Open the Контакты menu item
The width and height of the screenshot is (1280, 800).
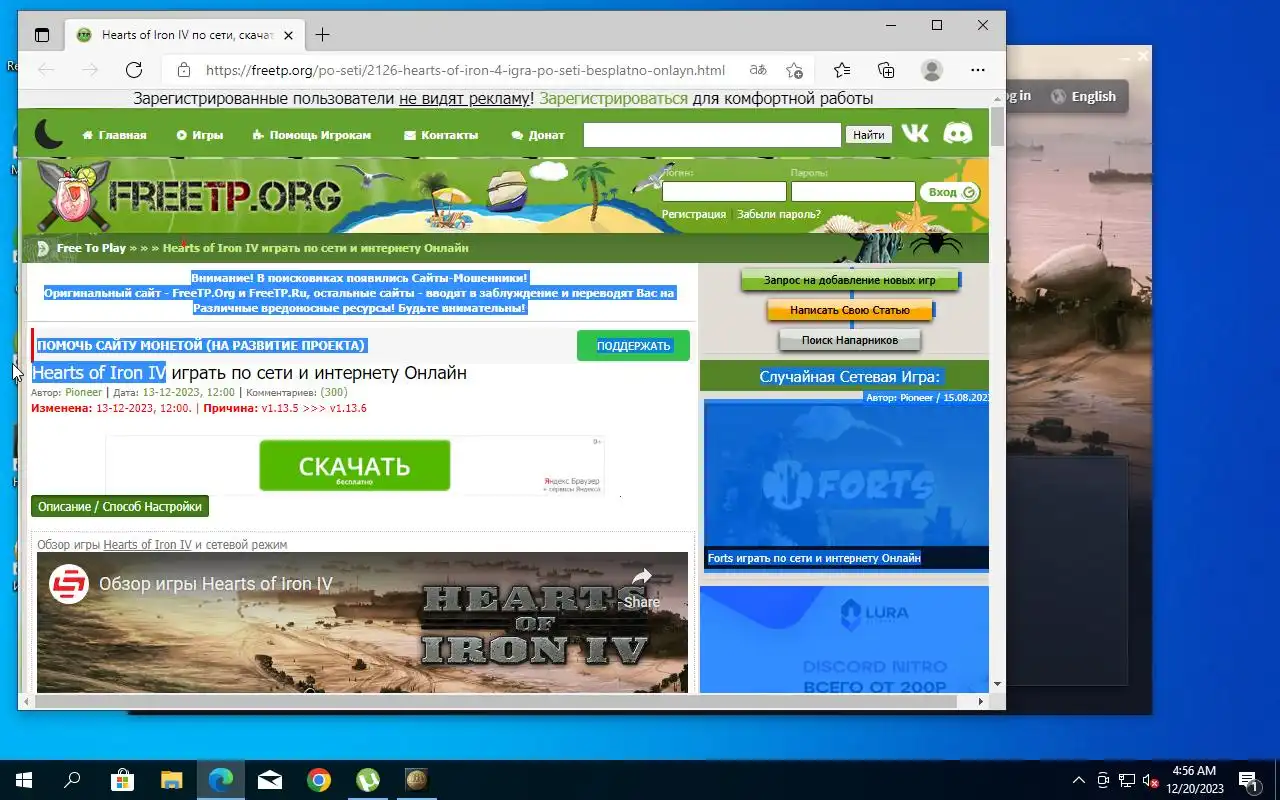click(x=440, y=135)
